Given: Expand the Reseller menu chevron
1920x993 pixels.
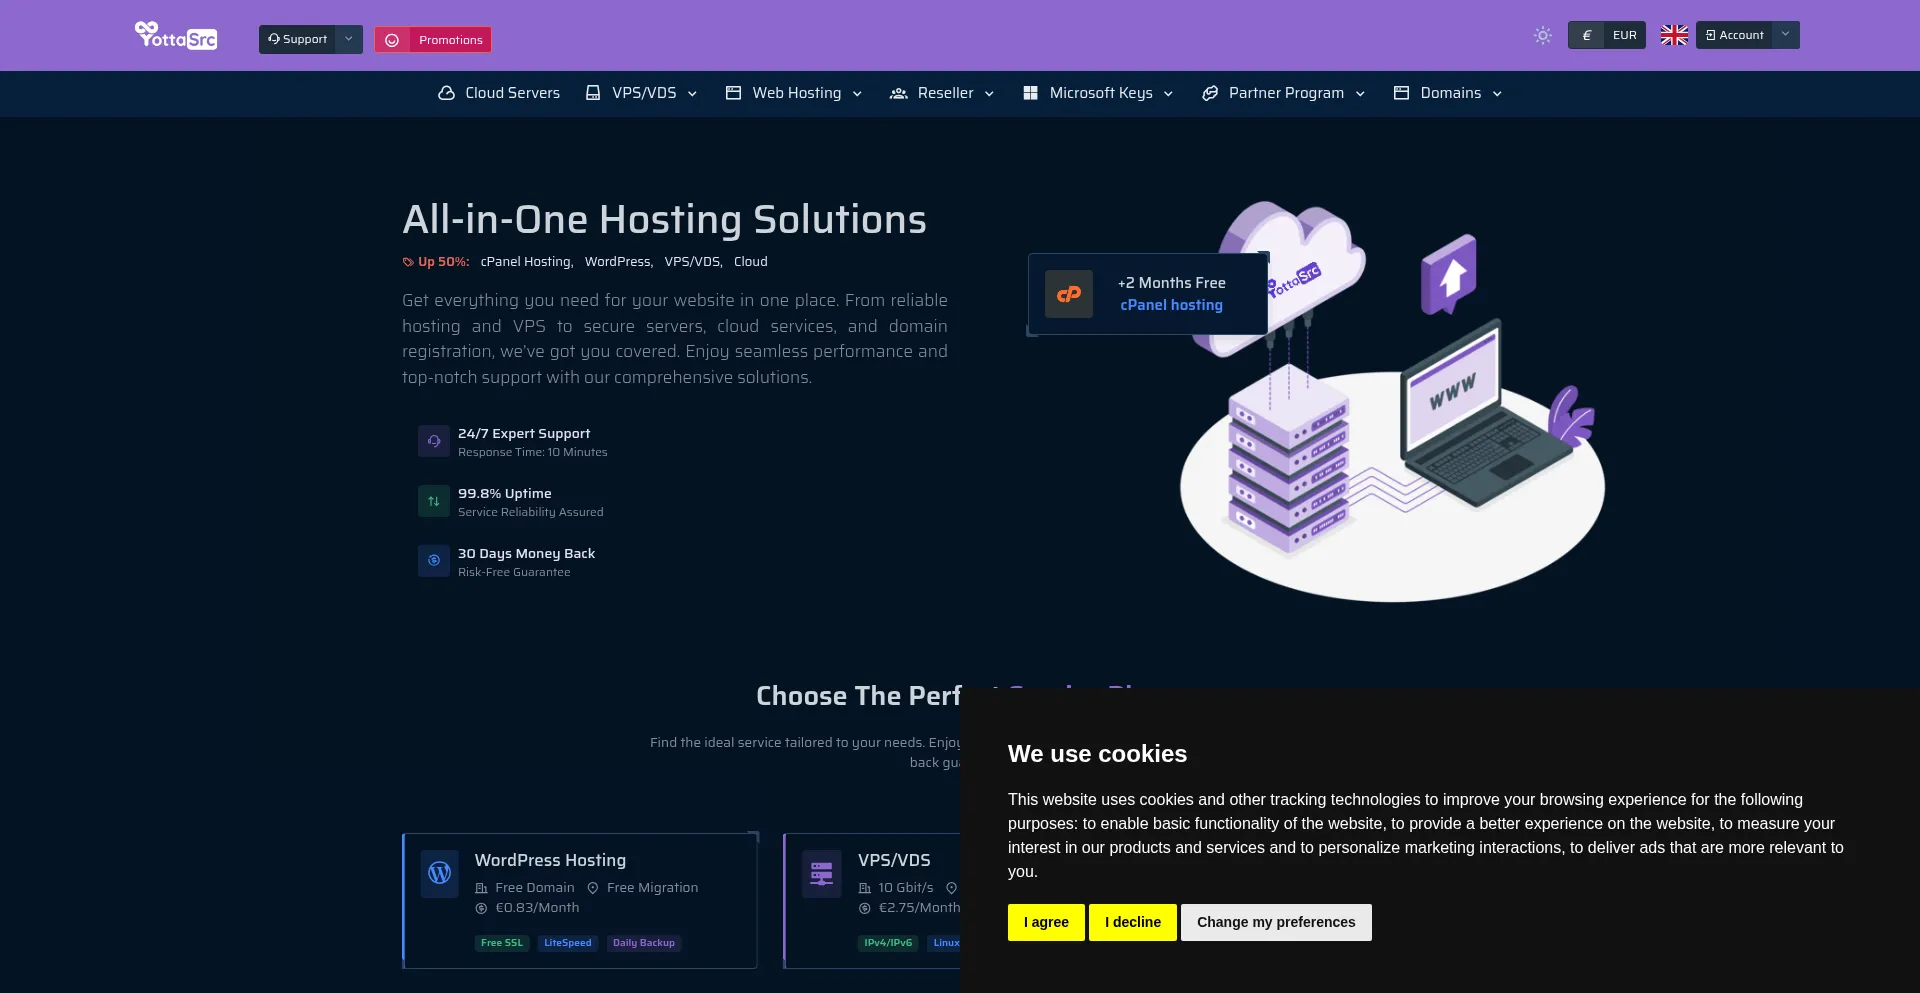Looking at the screenshot, I should tap(989, 94).
